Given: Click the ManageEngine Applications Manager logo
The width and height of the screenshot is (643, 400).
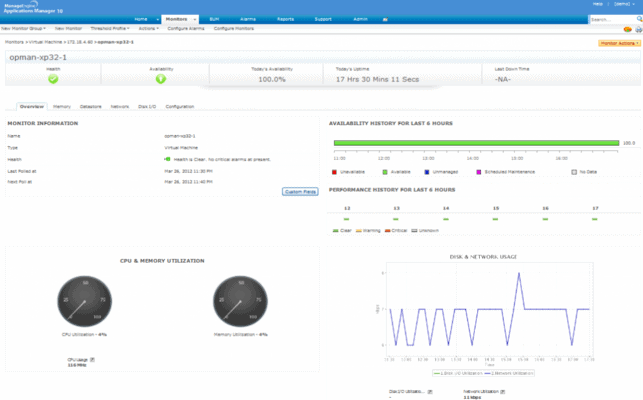Looking at the screenshot, I should coord(33,8).
